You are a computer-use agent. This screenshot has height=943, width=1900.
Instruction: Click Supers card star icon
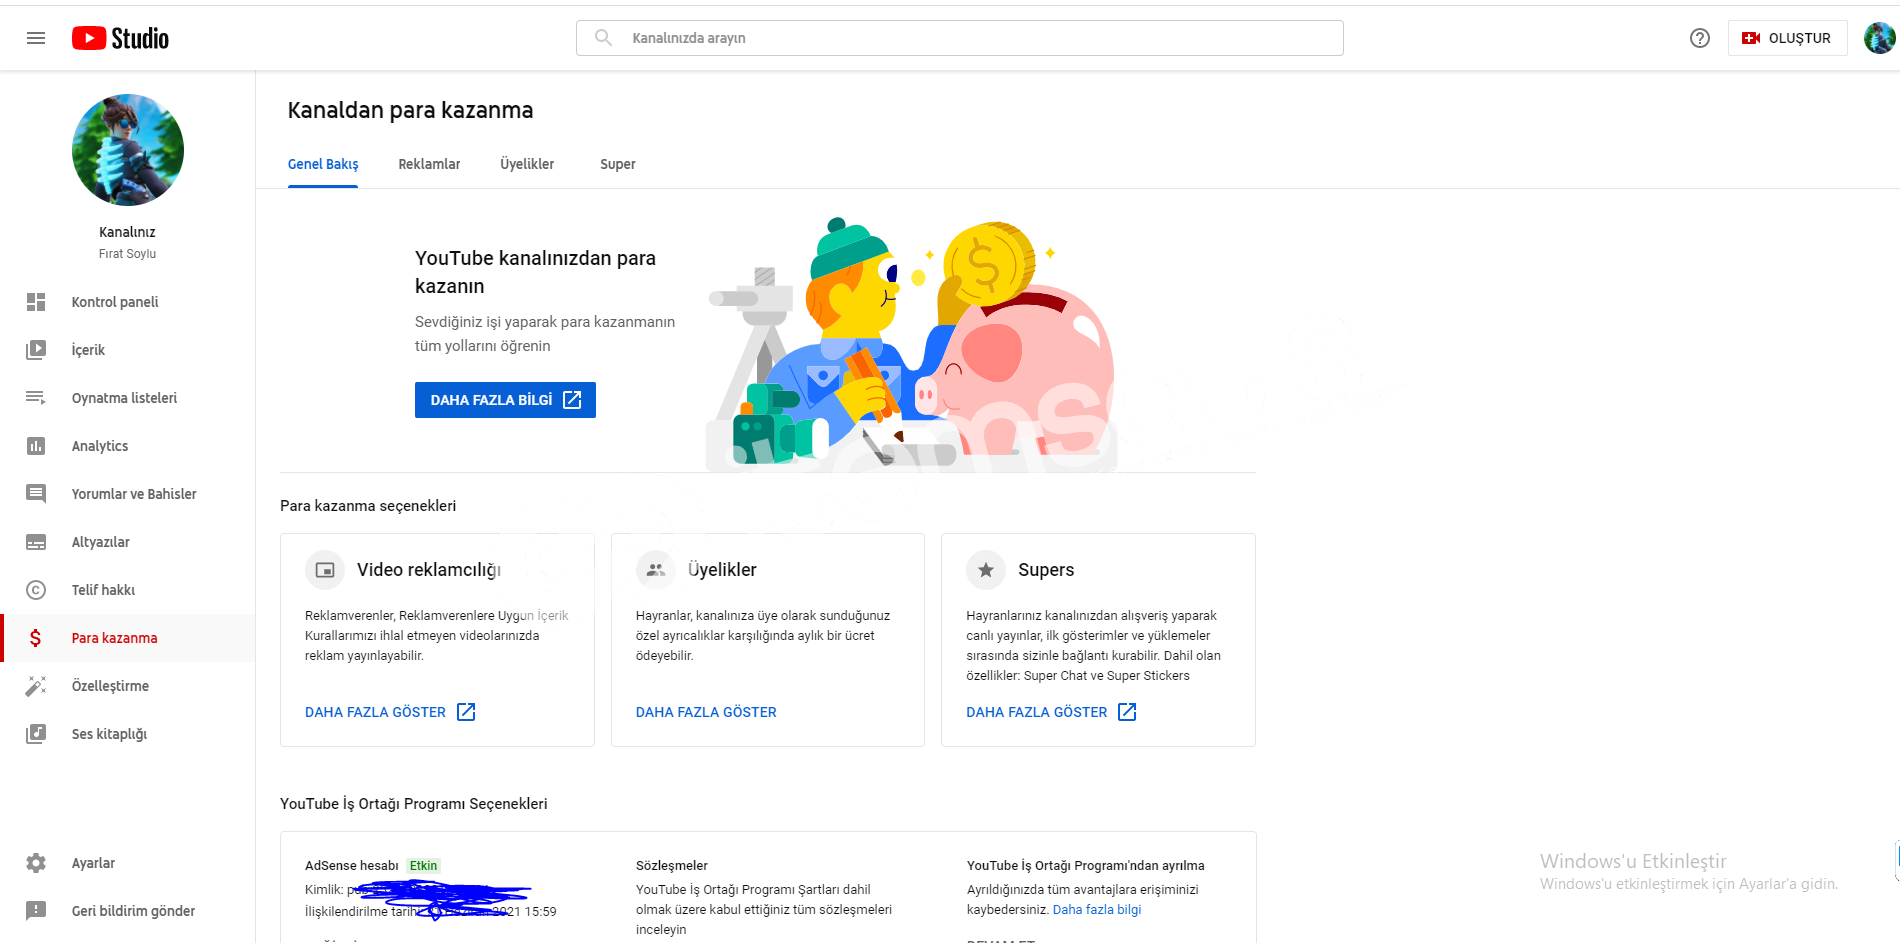coord(986,570)
